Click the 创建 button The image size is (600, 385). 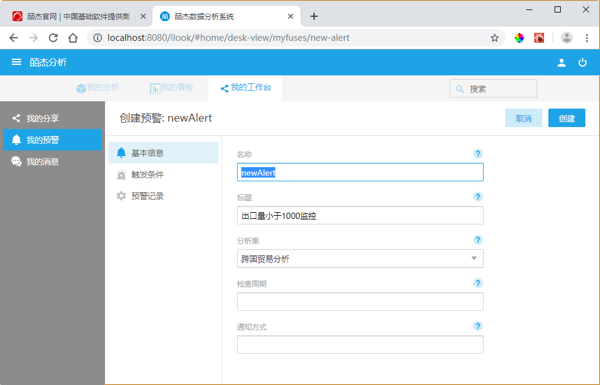[567, 118]
